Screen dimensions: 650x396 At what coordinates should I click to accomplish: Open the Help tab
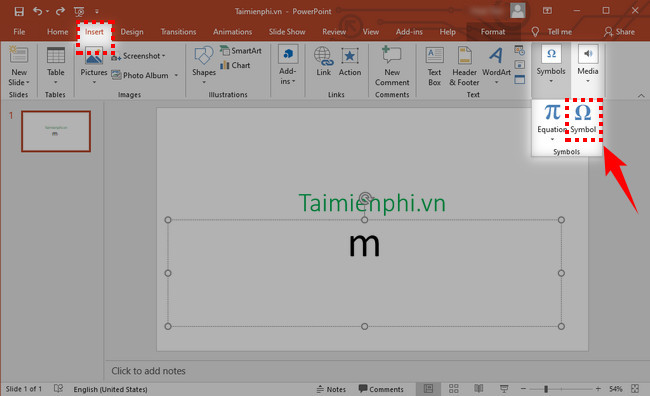point(447,32)
